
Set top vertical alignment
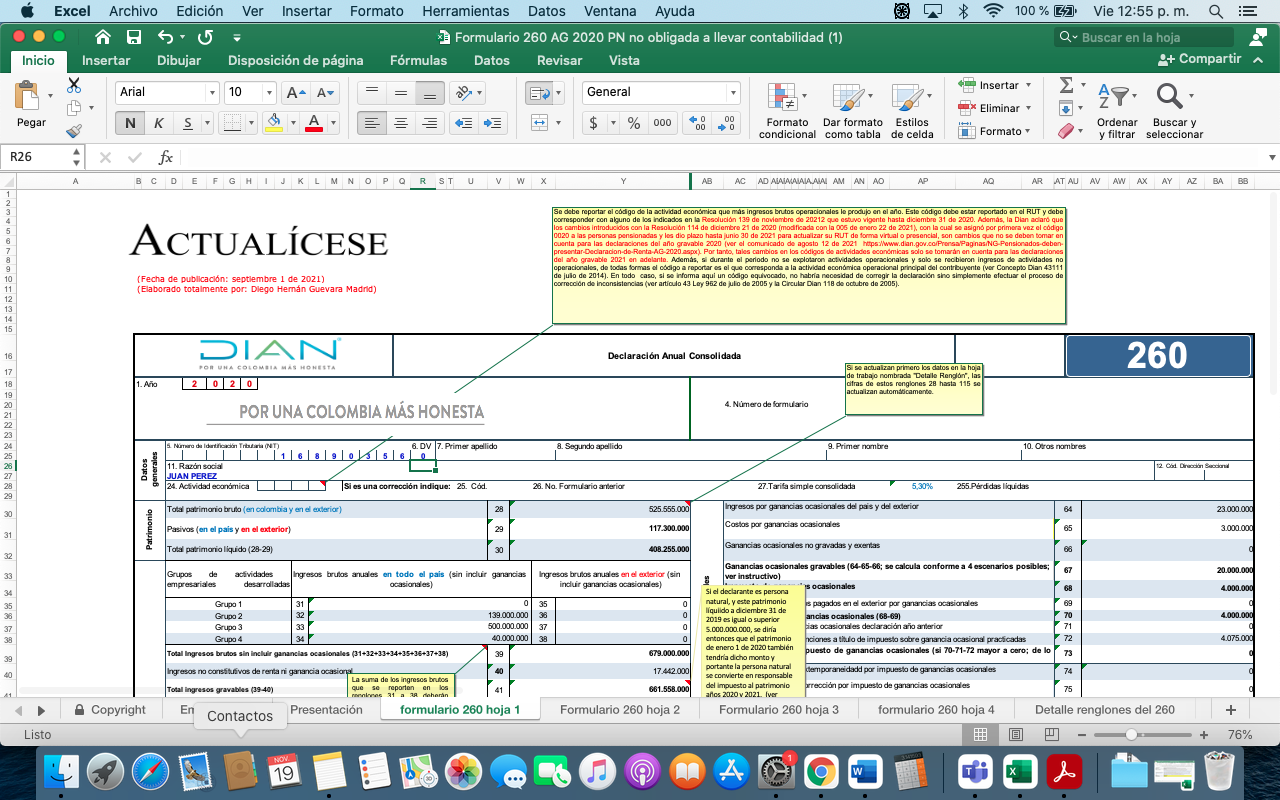(372, 92)
